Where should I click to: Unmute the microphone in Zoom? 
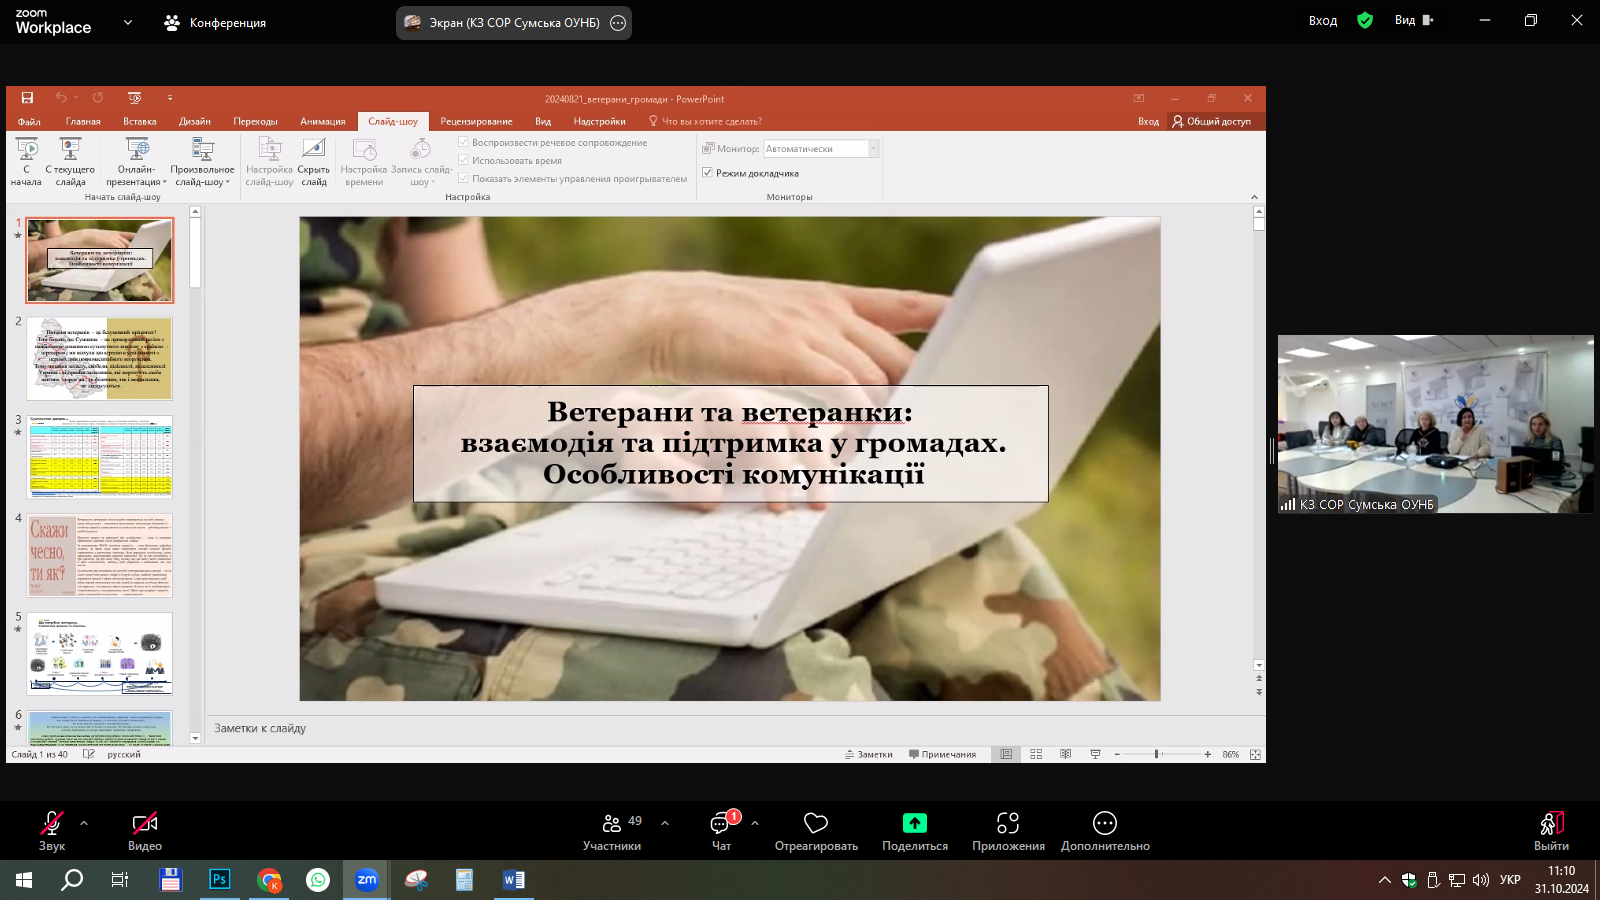pos(51,823)
